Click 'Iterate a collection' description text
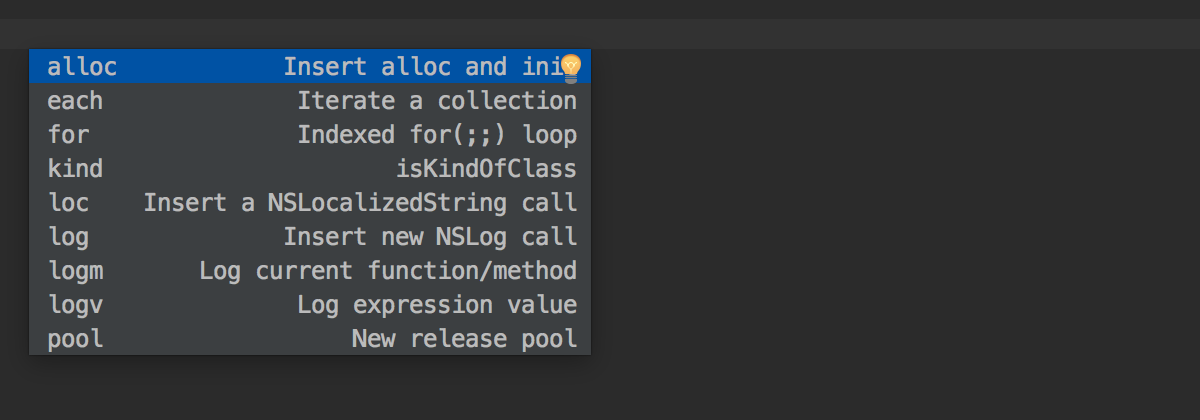Image resolution: width=1200 pixels, height=420 pixels. [437, 101]
